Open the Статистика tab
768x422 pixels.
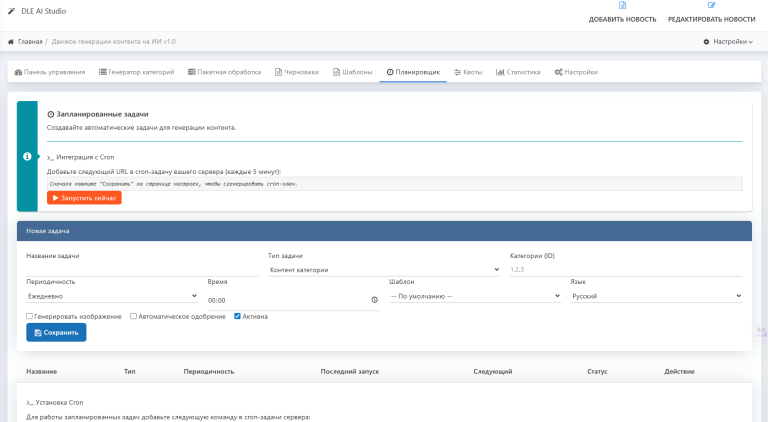pos(518,72)
